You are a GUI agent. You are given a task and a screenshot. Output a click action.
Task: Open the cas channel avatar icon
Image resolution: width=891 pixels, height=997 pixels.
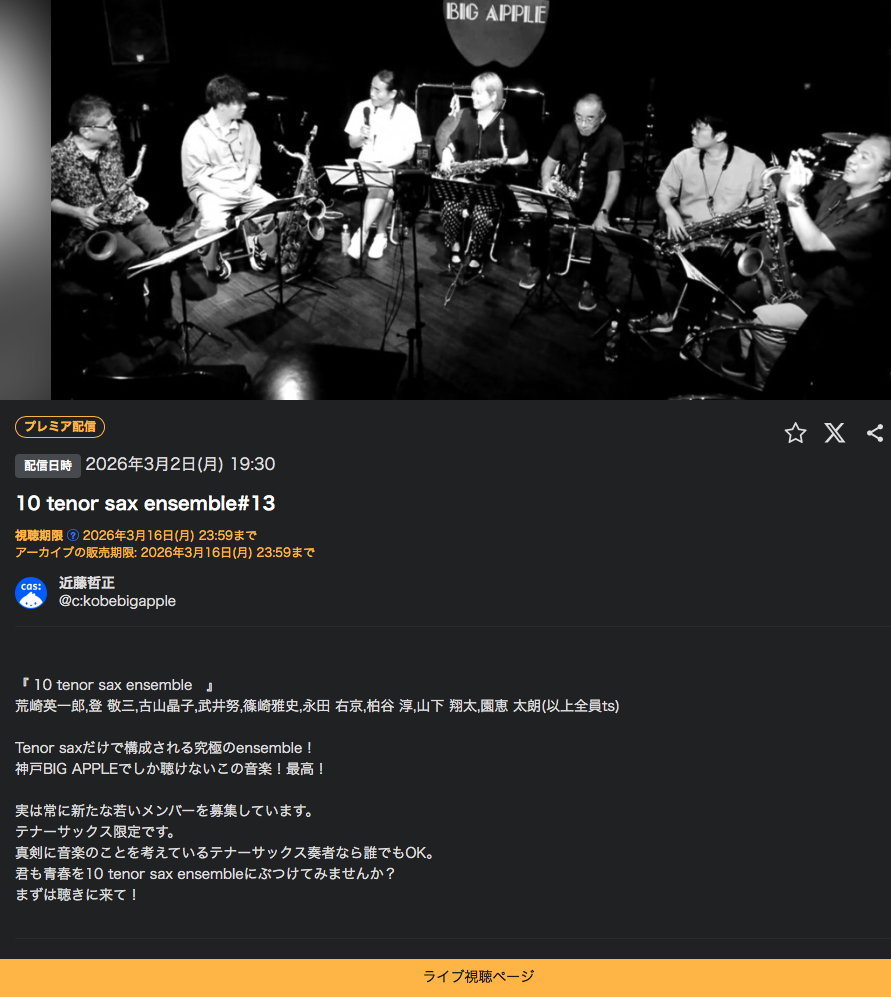pyautogui.click(x=31, y=593)
